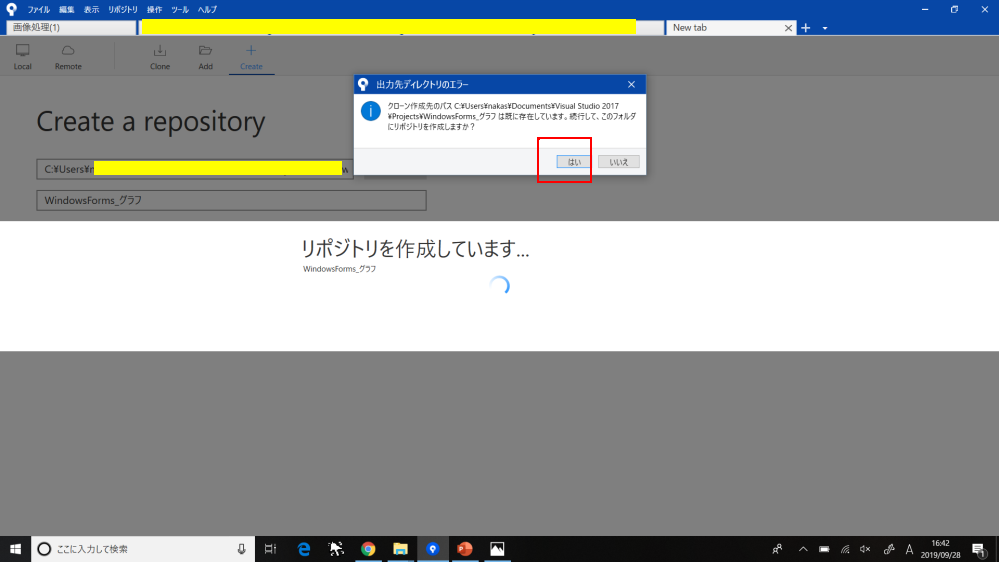The image size is (999, 562).
Task: Click the Sourcetree taskbar icon
Action: point(433,549)
